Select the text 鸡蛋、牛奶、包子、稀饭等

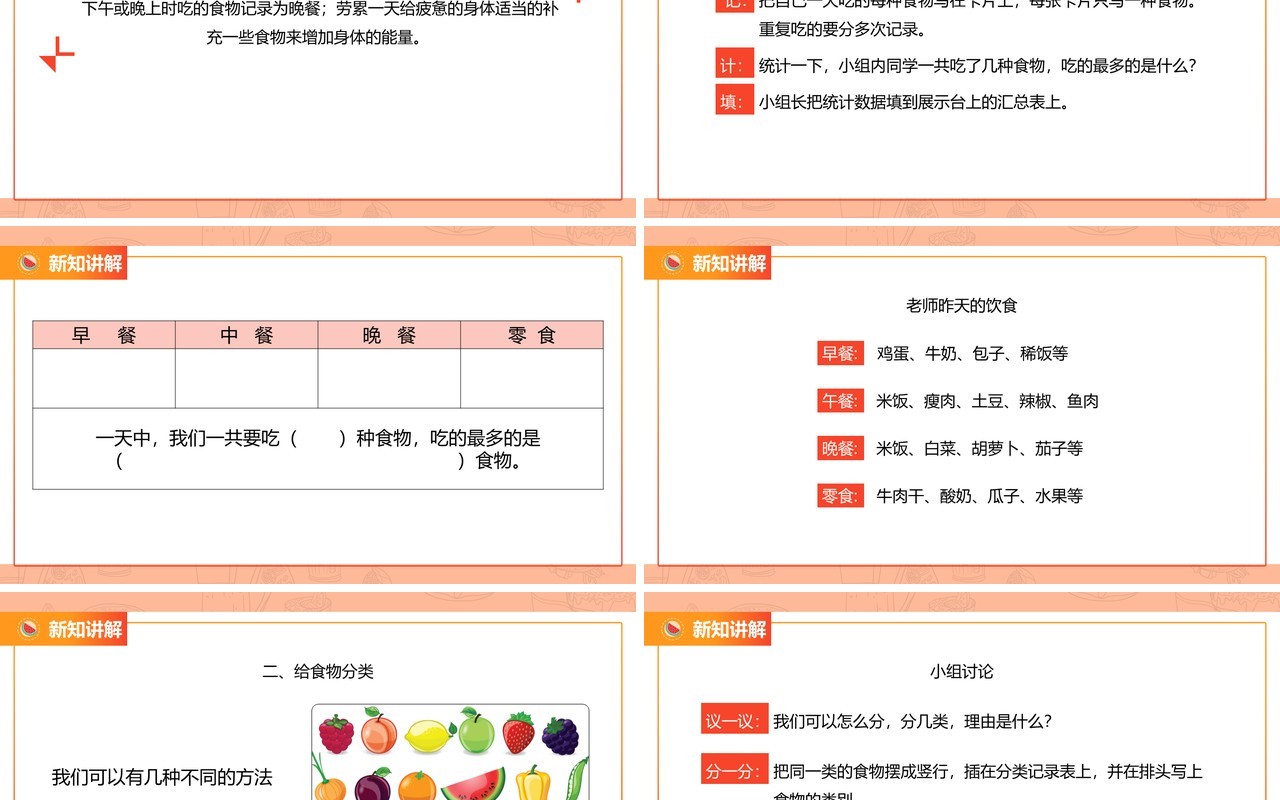[972, 353]
